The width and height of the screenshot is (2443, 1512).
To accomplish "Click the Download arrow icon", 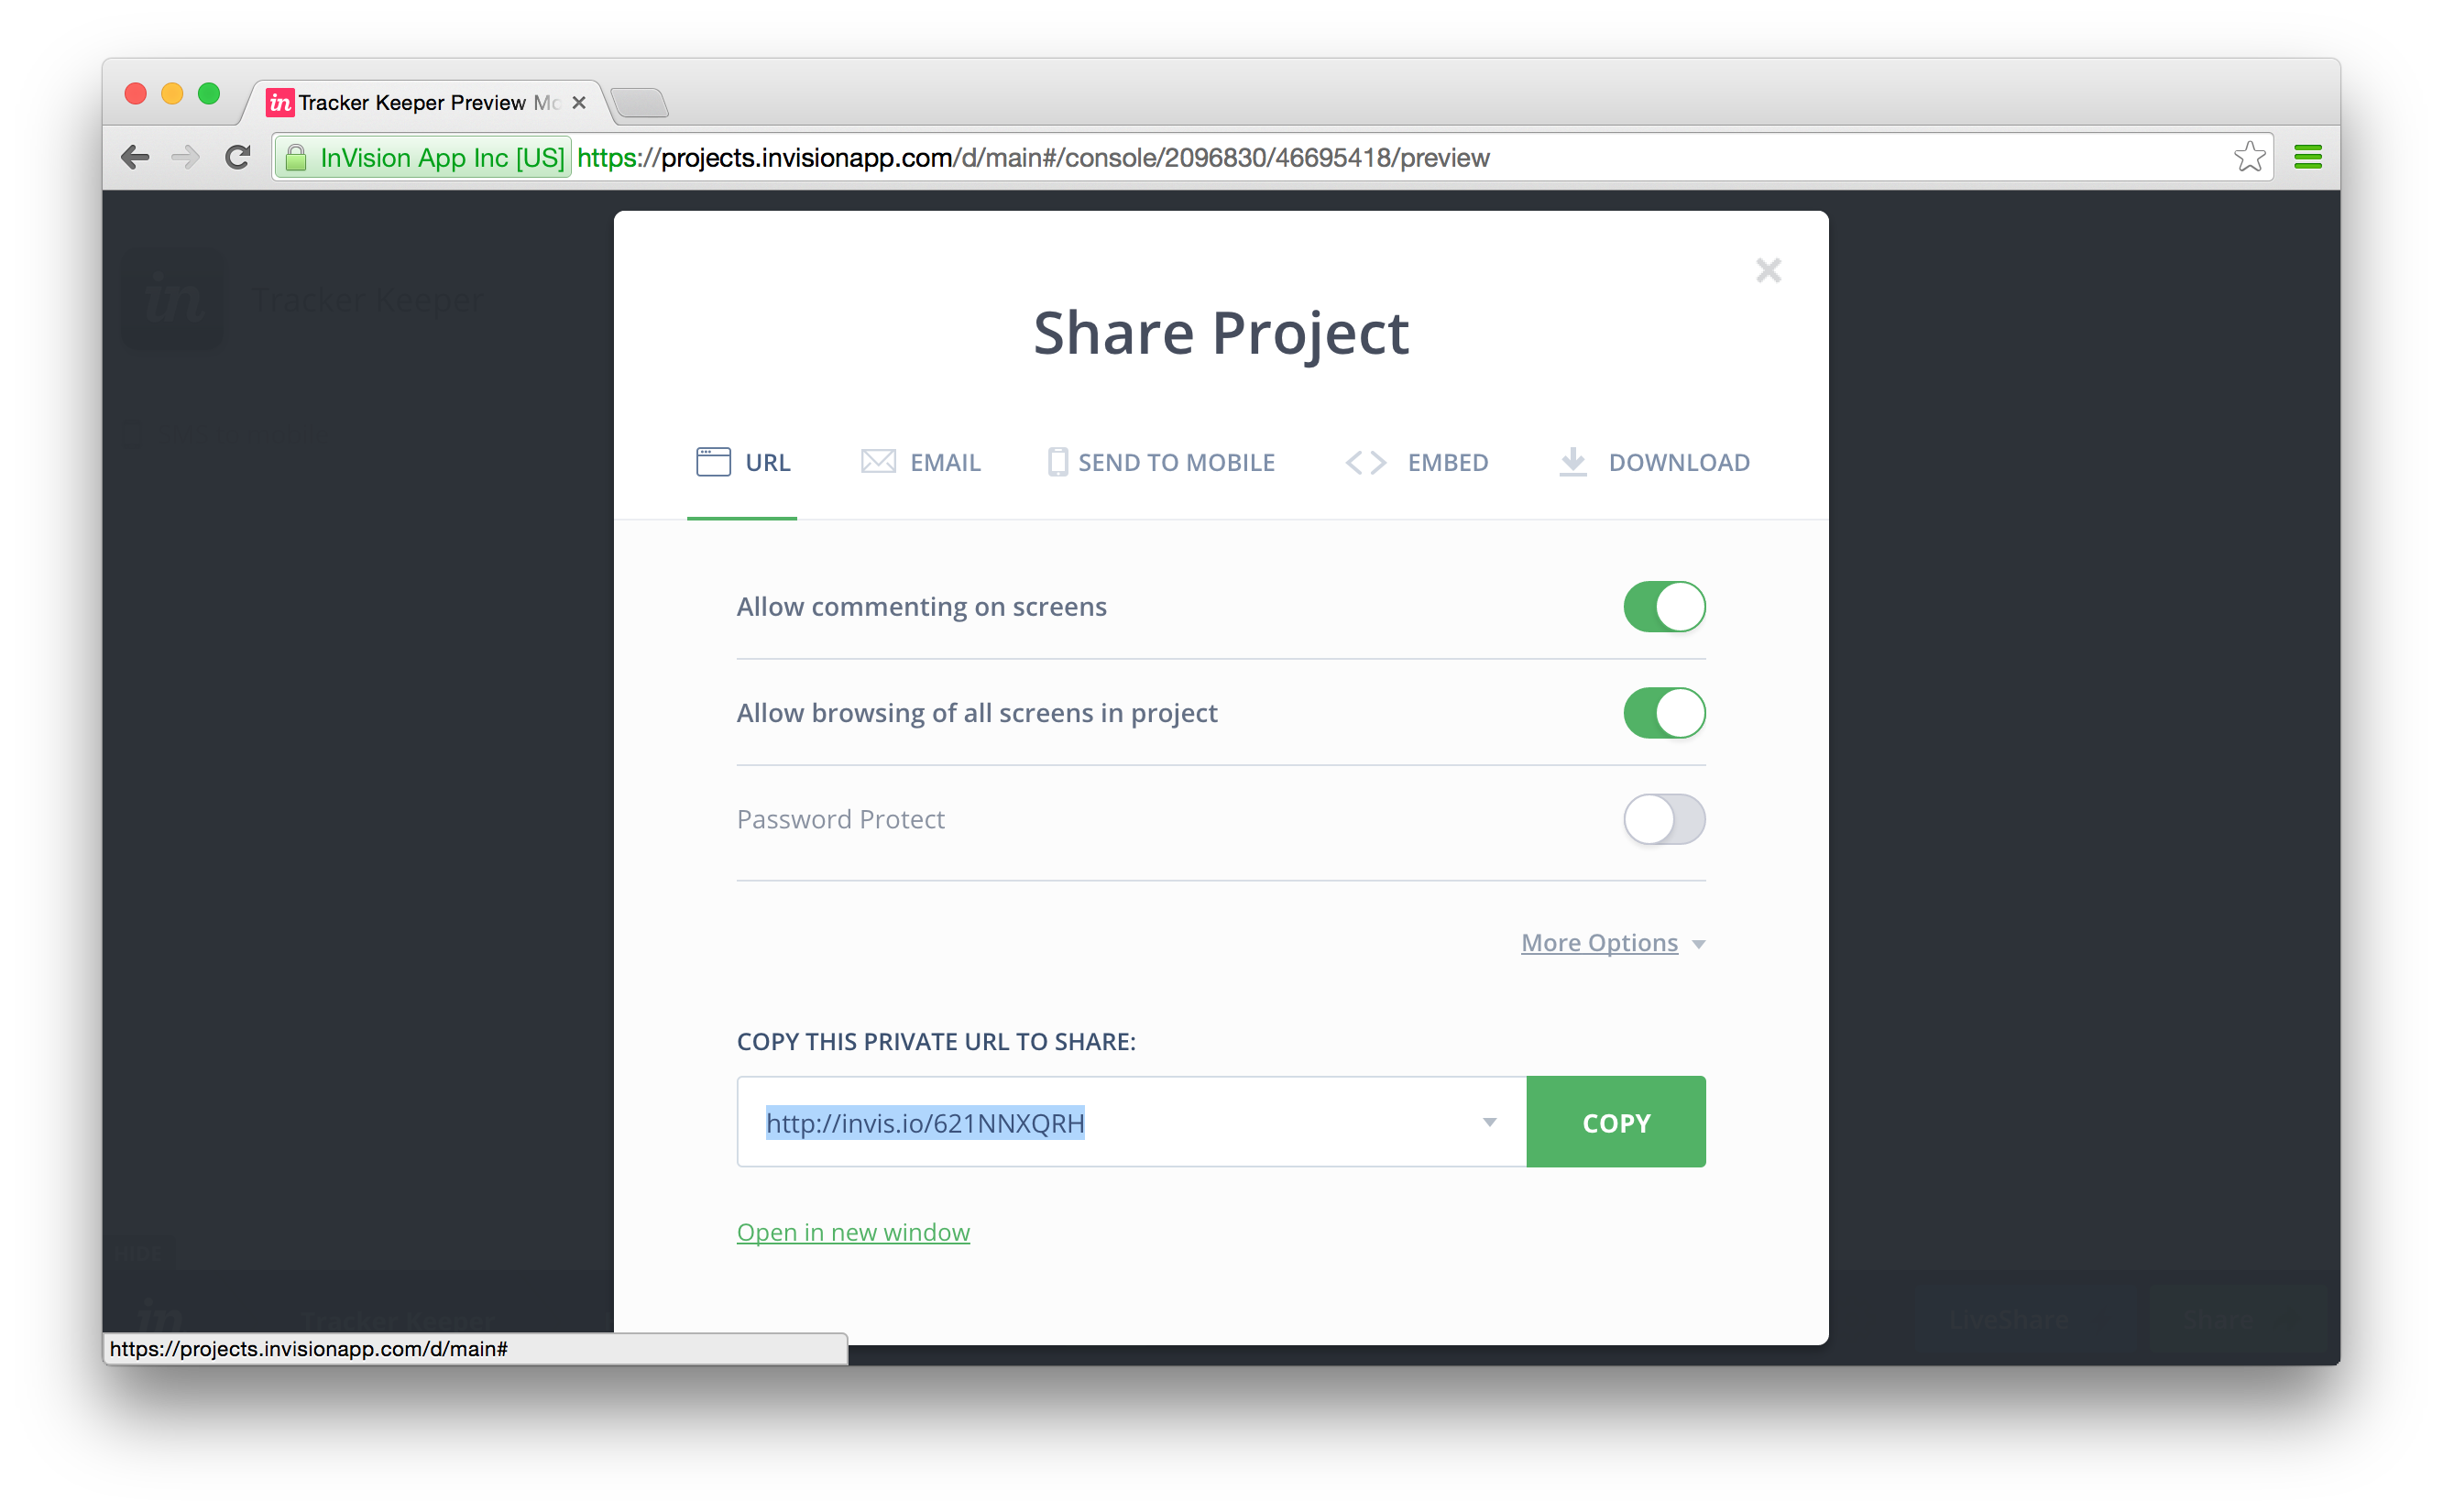I will click(1573, 462).
